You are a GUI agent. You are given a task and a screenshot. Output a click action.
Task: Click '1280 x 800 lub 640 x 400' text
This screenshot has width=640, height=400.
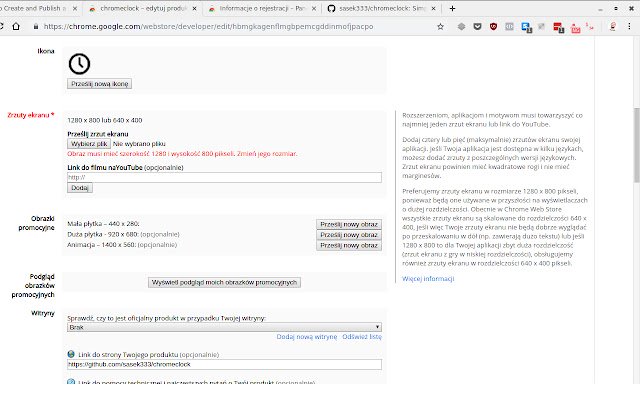pyautogui.click(x=105, y=120)
